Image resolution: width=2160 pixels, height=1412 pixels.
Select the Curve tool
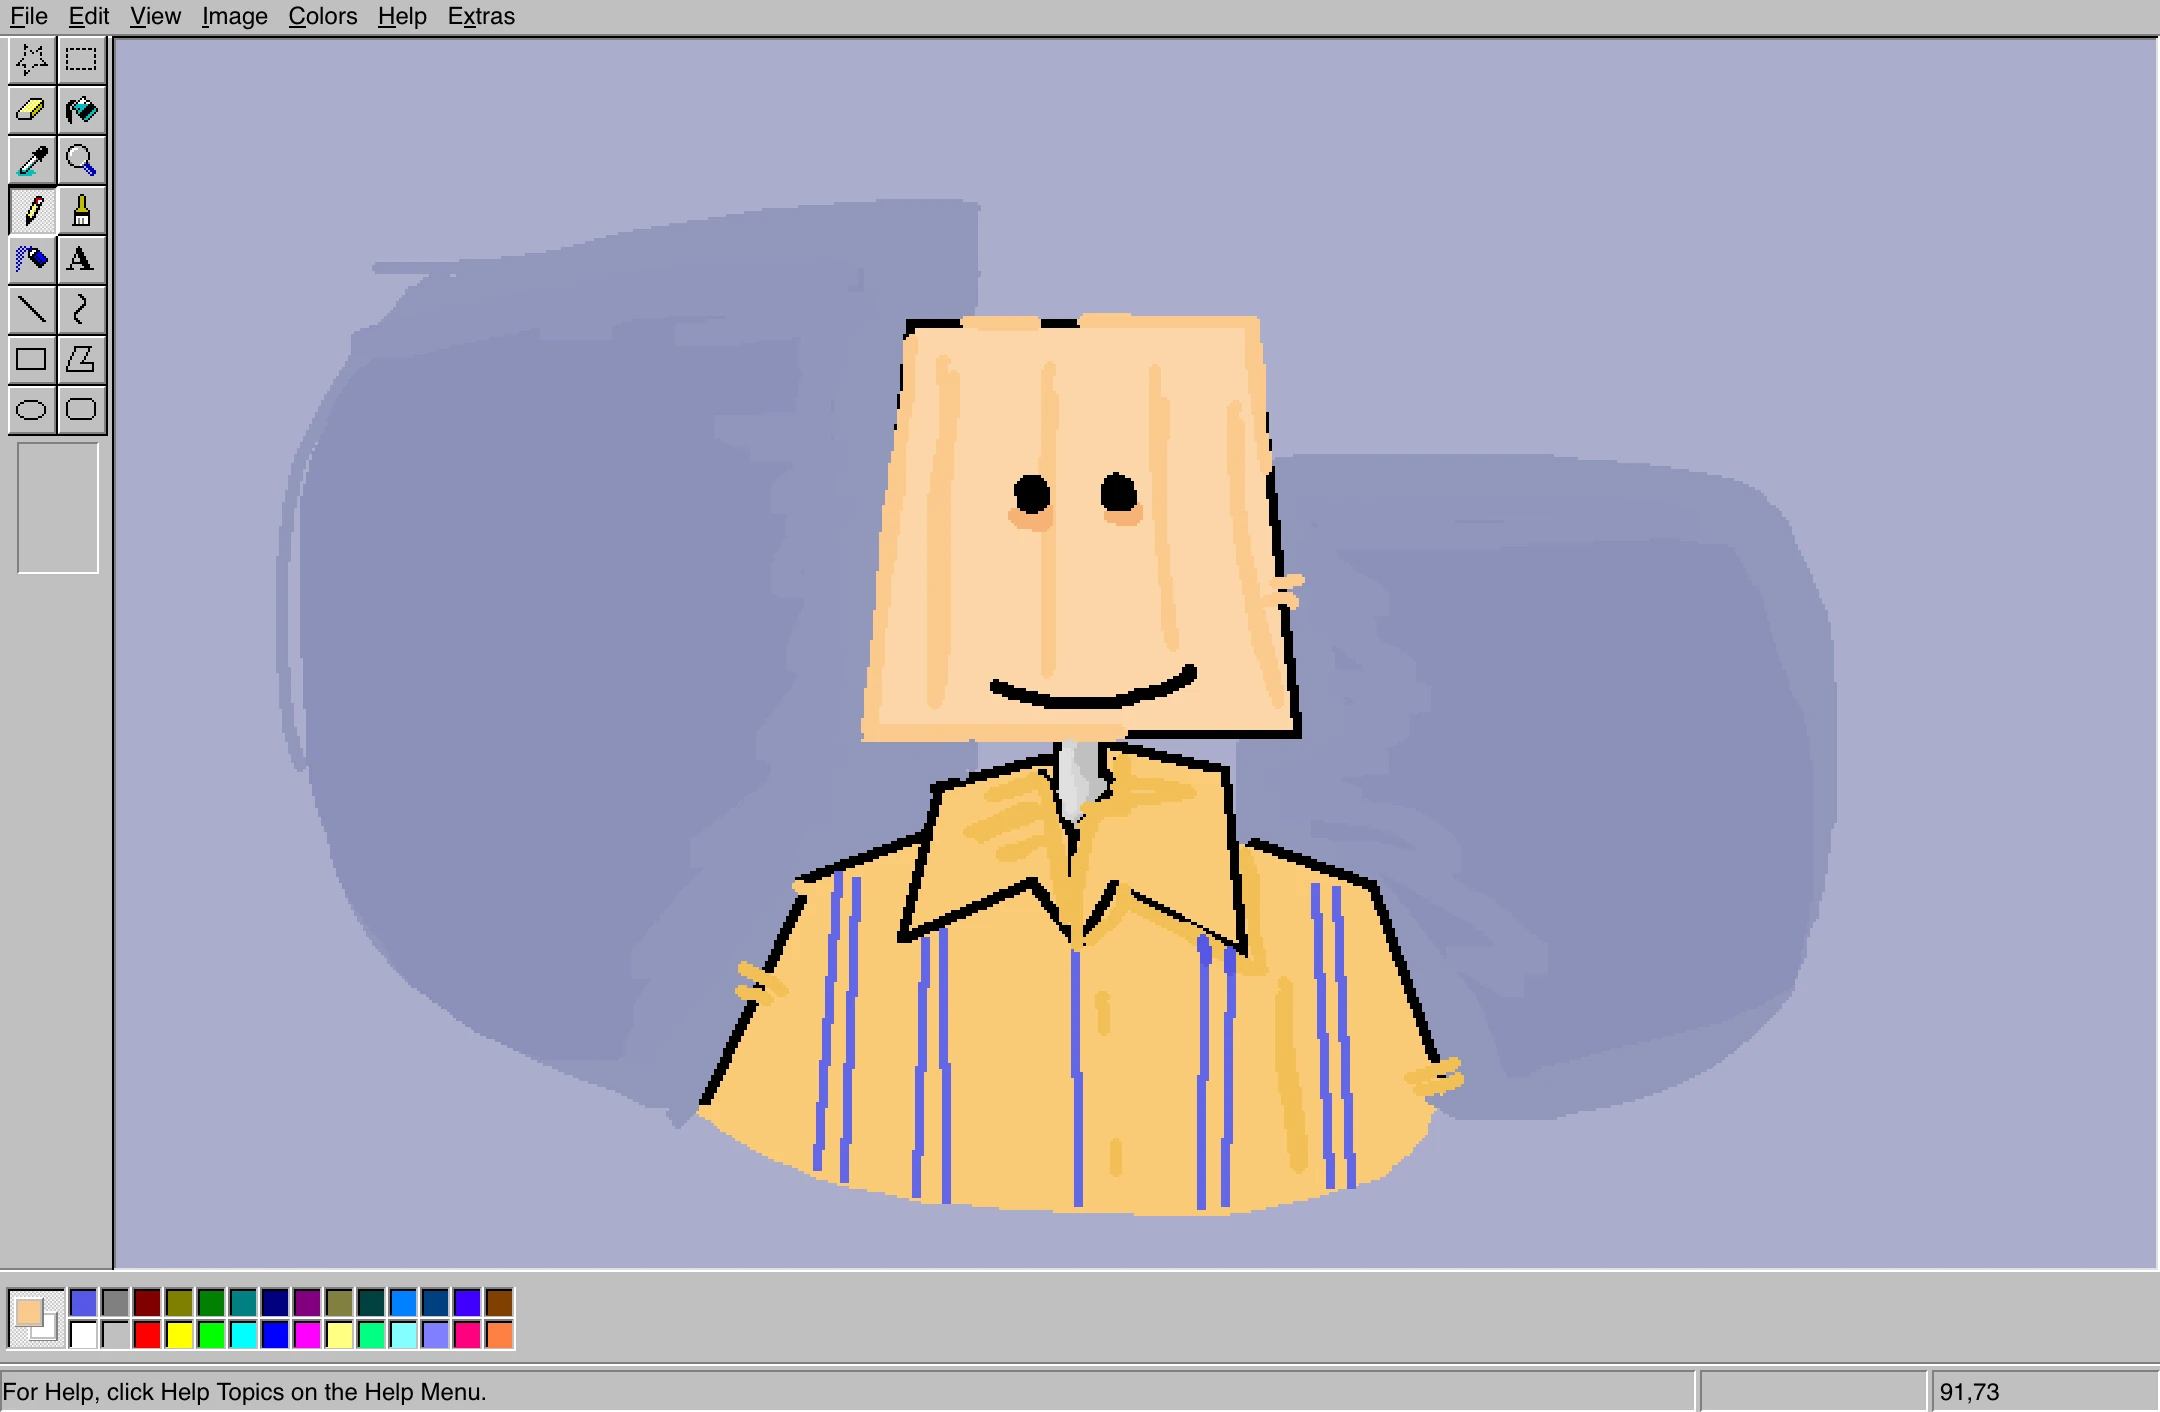(81, 310)
